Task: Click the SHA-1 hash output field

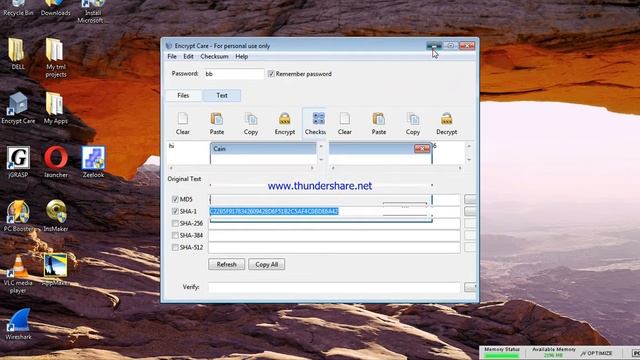Action: [334, 211]
